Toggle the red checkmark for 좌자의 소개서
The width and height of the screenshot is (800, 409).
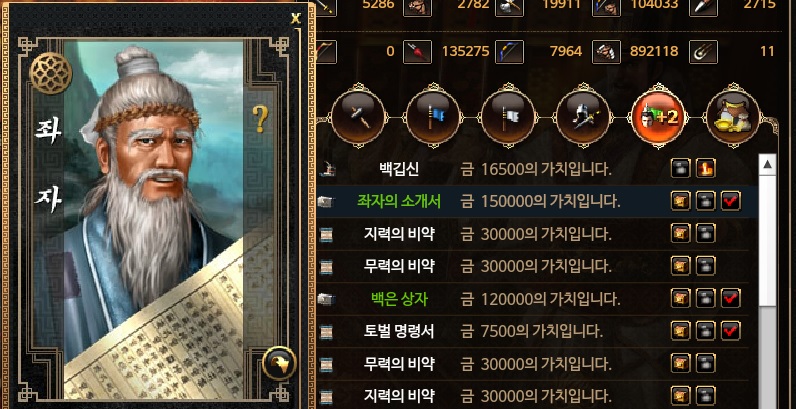(731, 201)
